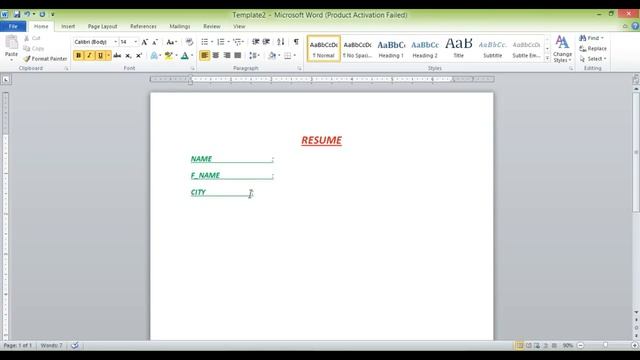Switch to the Mailings tab
640x360 pixels.
click(180, 26)
